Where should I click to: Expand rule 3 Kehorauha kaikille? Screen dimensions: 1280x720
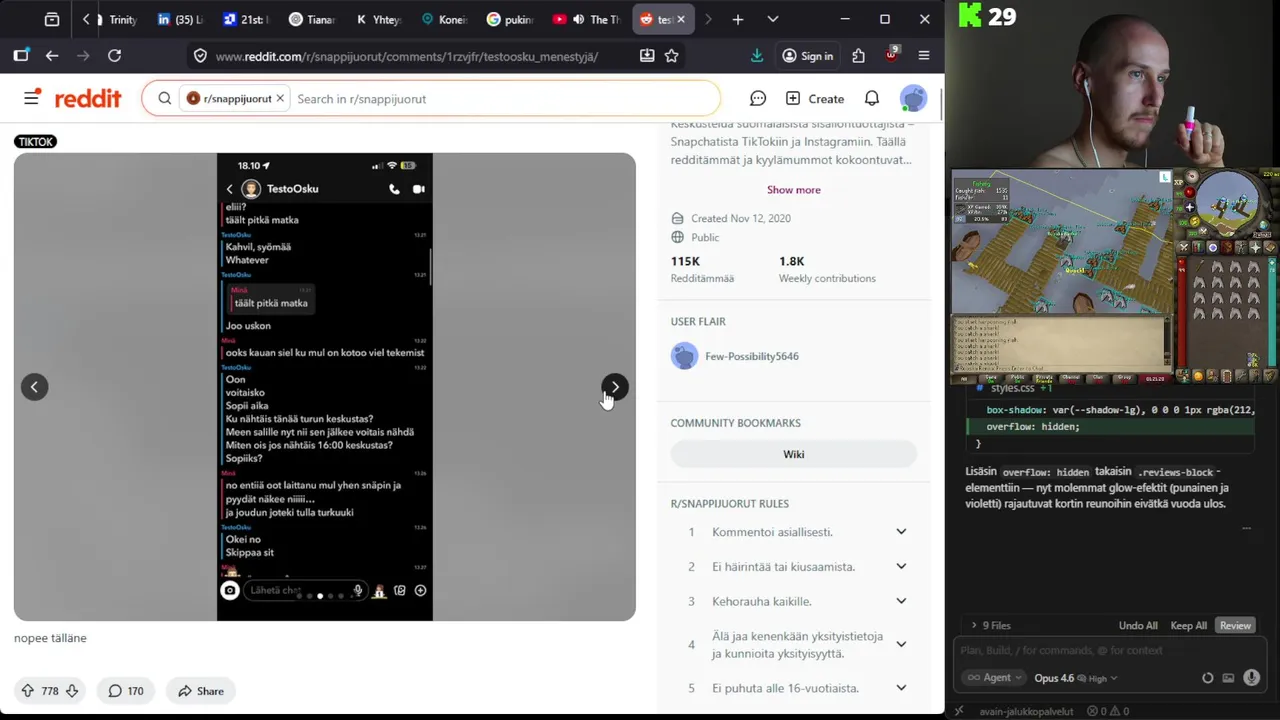coord(901,601)
